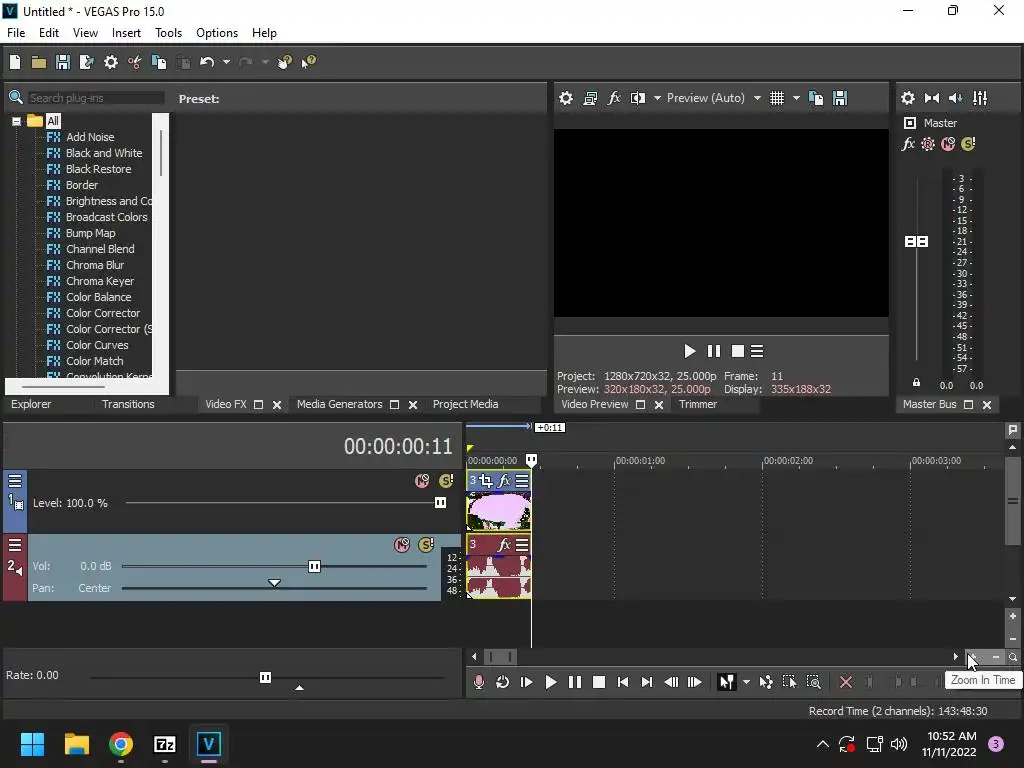Switch to Media Generators tab
The height and width of the screenshot is (768, 1024).
pyautogui.click(x=340, y=404)
